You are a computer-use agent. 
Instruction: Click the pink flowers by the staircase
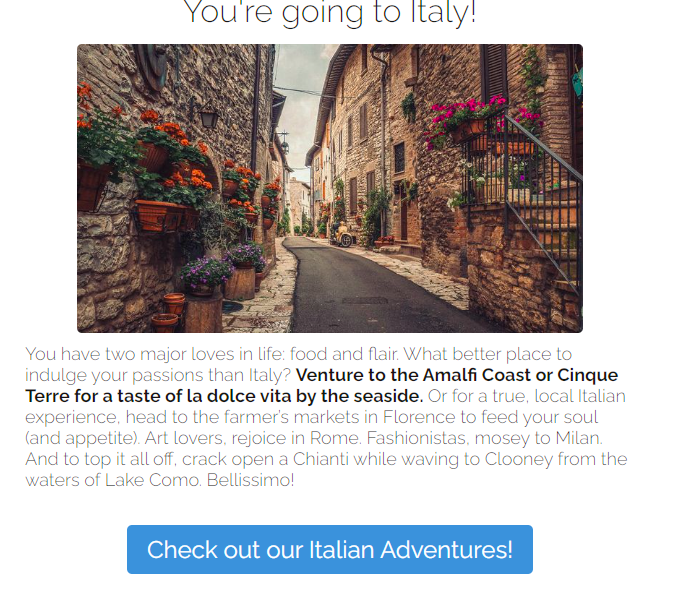click(x=464, y=116)
